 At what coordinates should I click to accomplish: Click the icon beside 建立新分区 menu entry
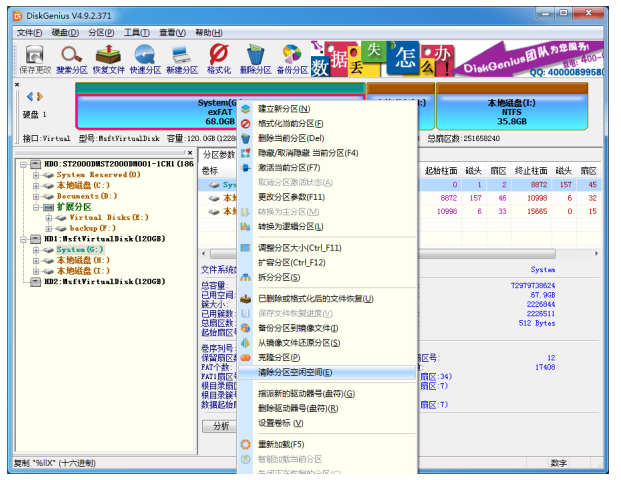pyautogui.click(x=246, y=109)
